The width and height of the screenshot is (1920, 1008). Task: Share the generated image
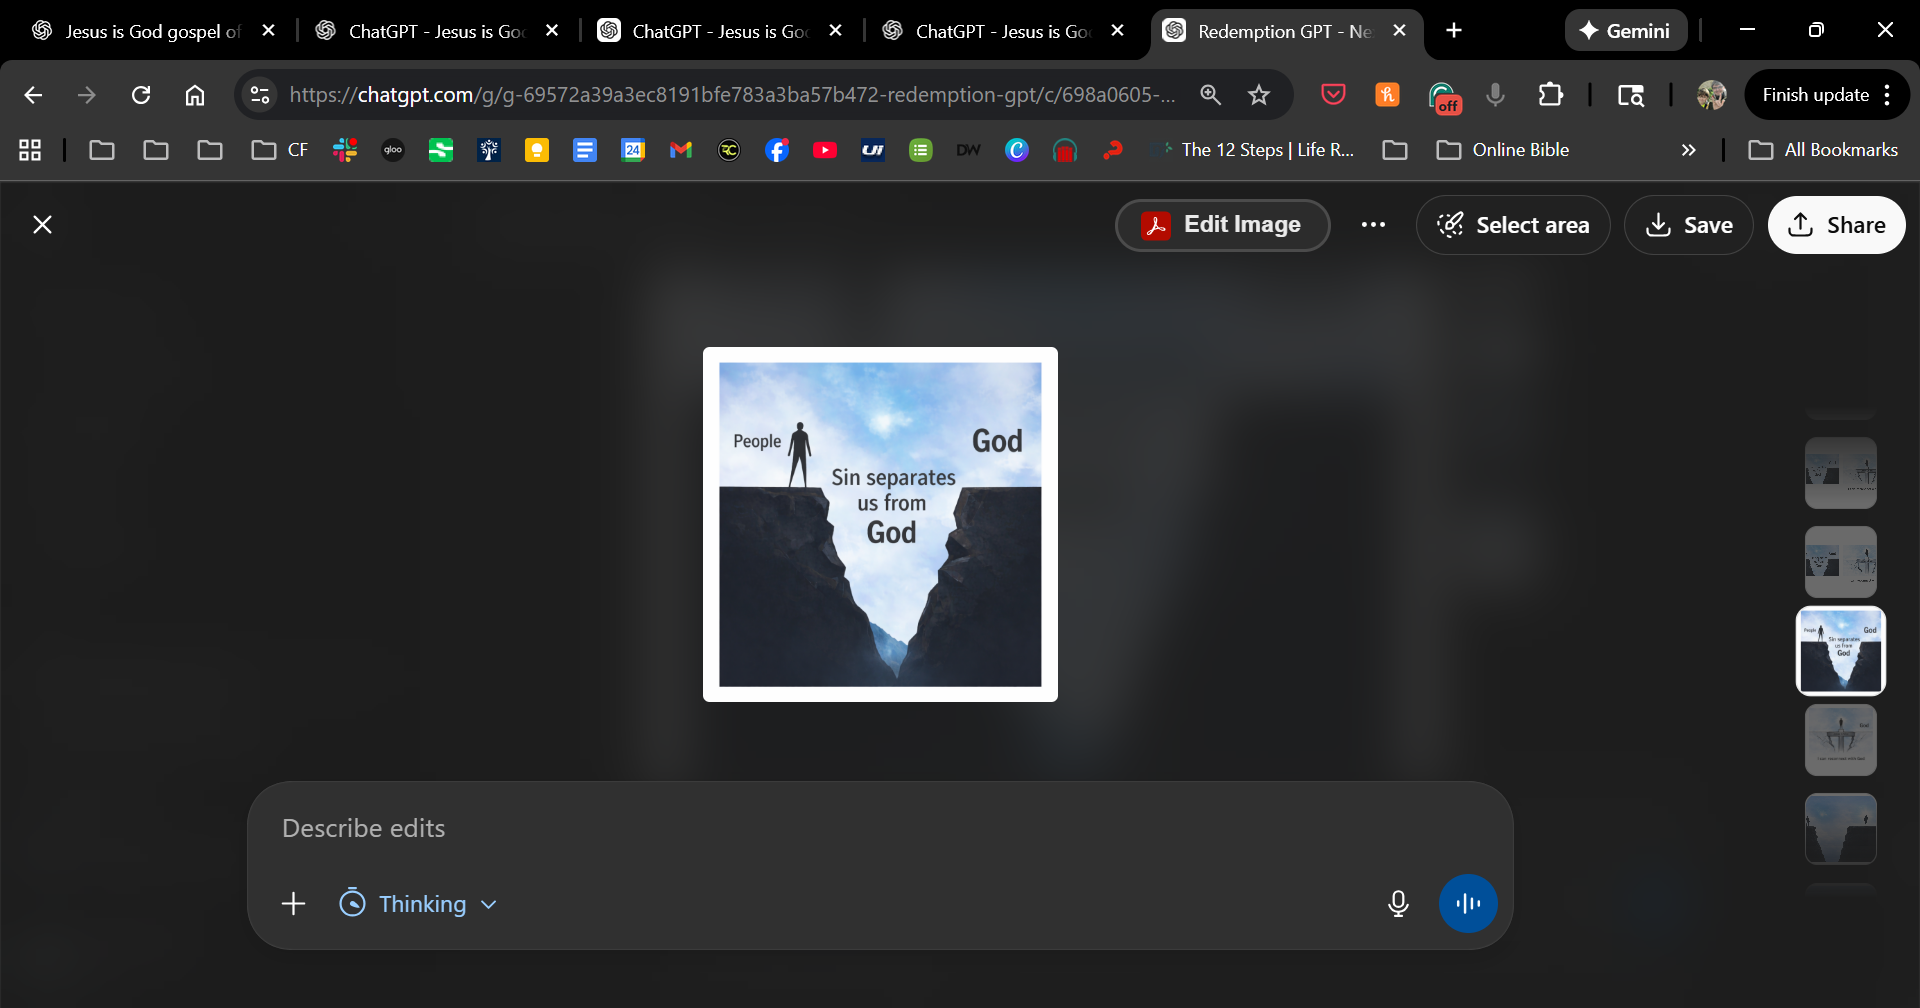click(1836, 225)
